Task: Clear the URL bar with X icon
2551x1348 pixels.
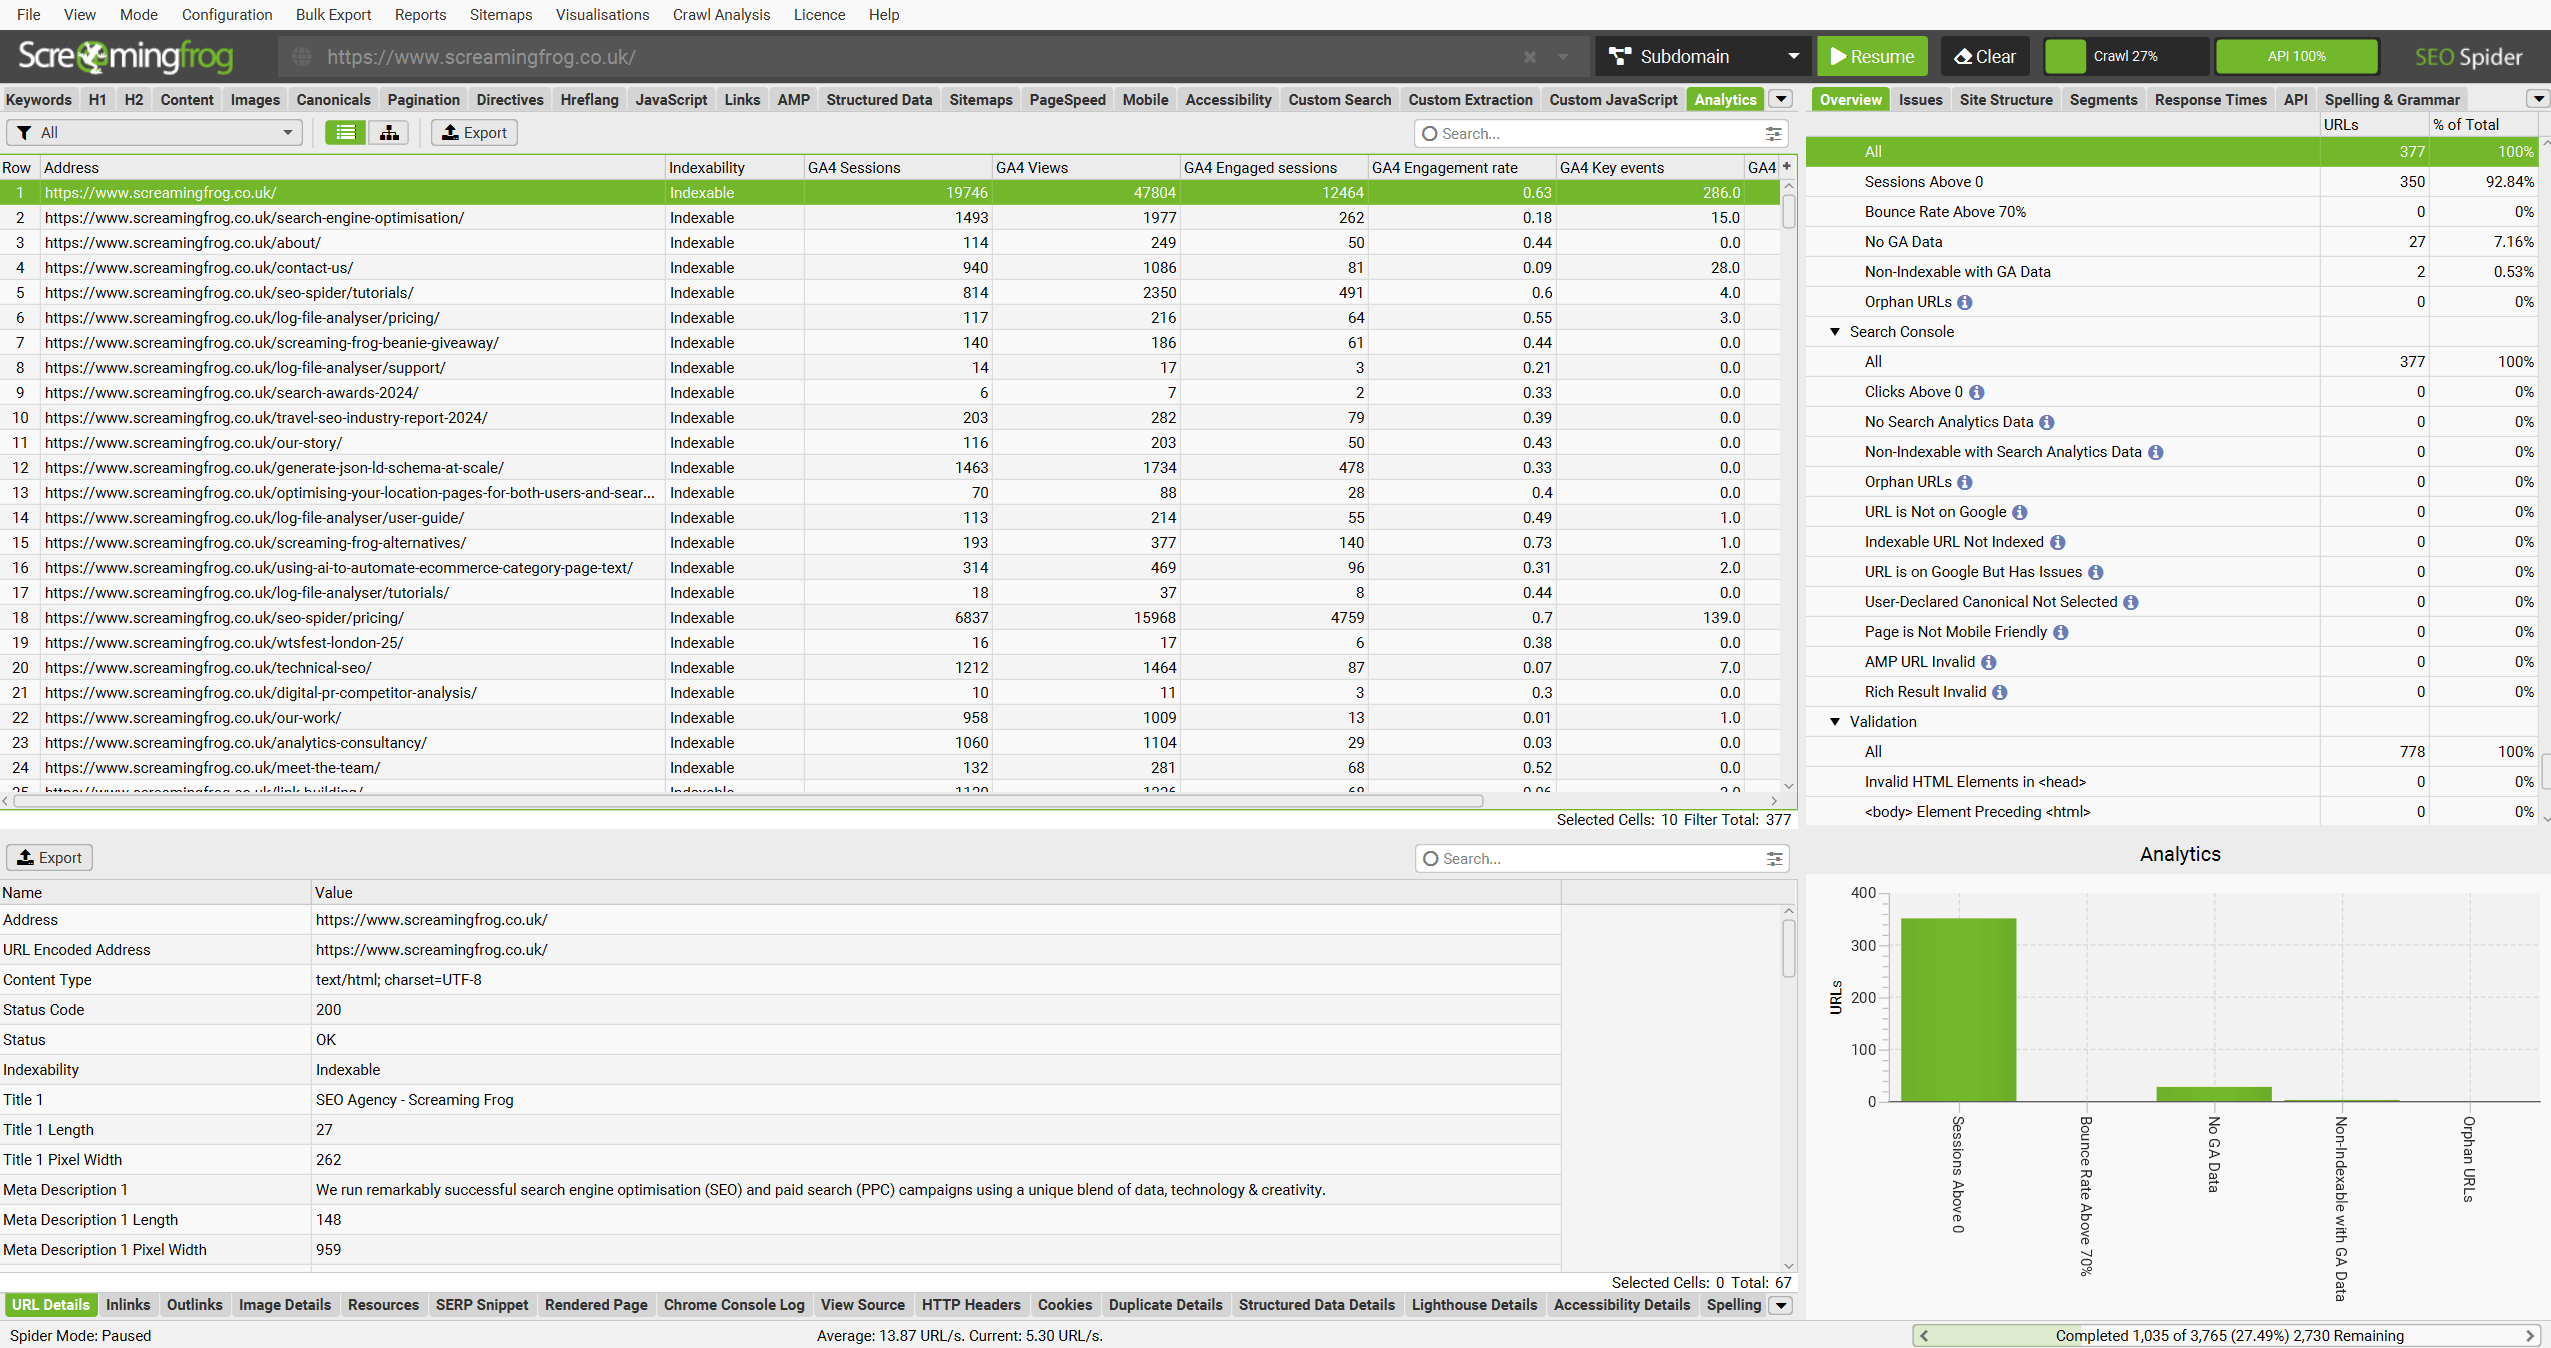Action: (1529, 57)
